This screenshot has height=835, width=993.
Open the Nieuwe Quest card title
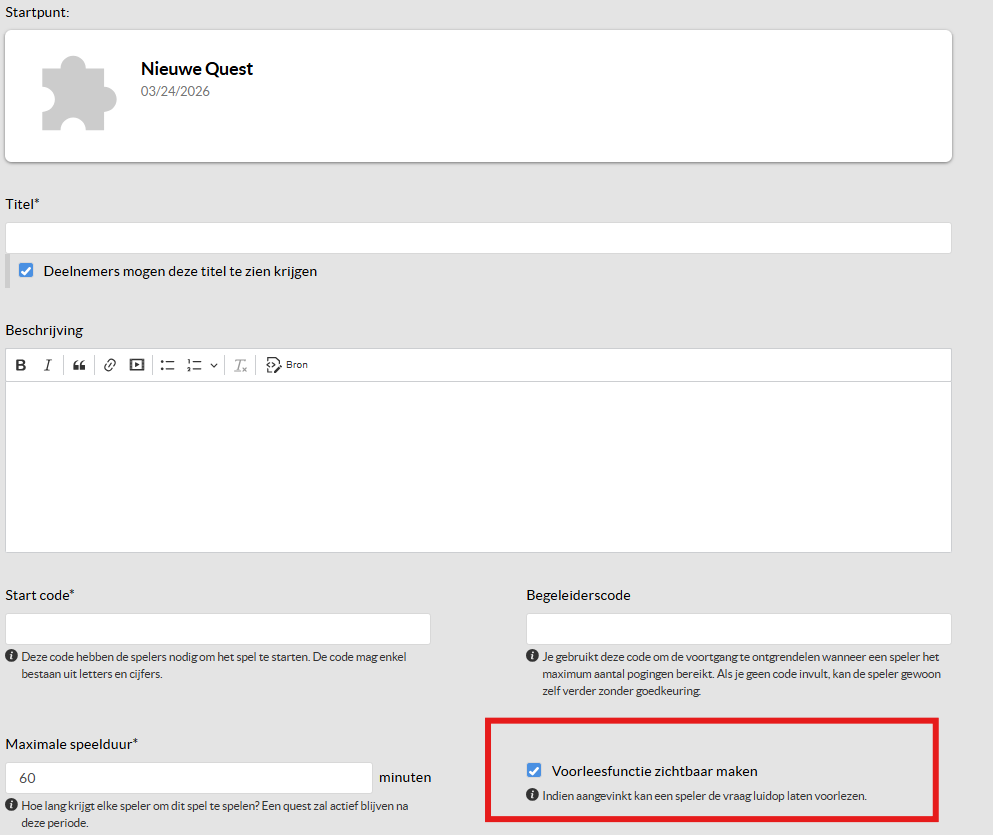[x=197, y=69]
